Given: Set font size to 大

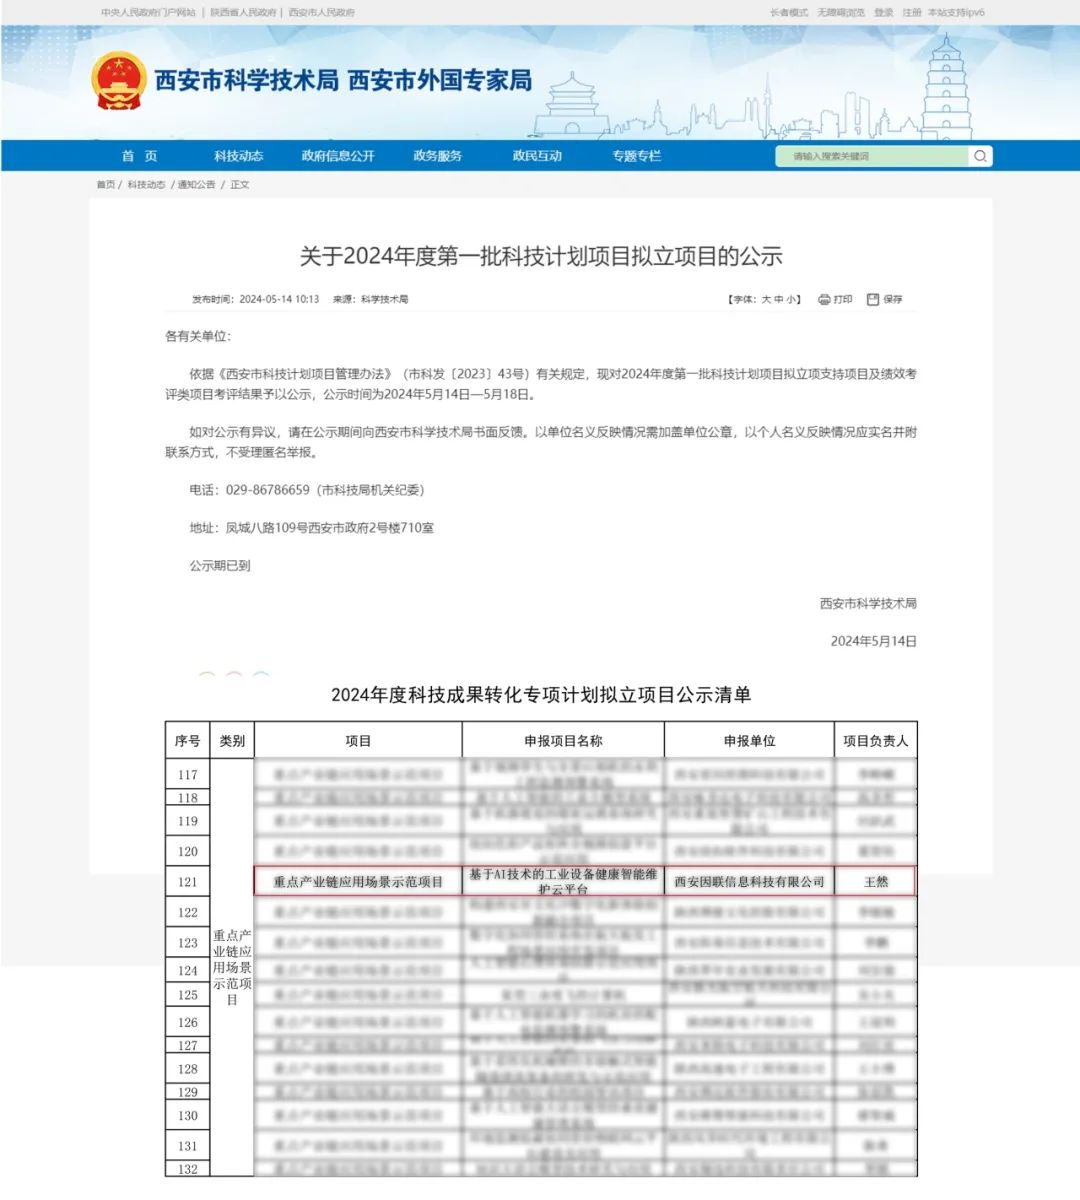Looking at the screenshot, I should [767, 299].
